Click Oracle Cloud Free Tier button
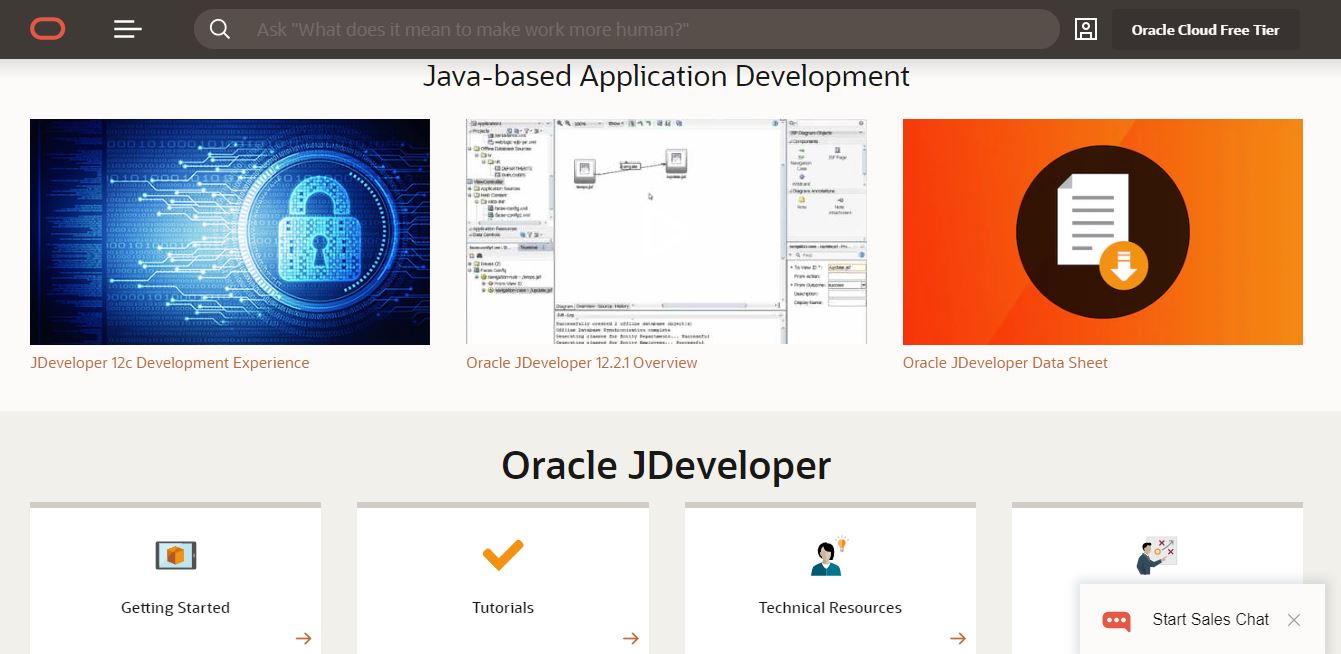Screen dimensions: 1341x654 (1205, 30)
